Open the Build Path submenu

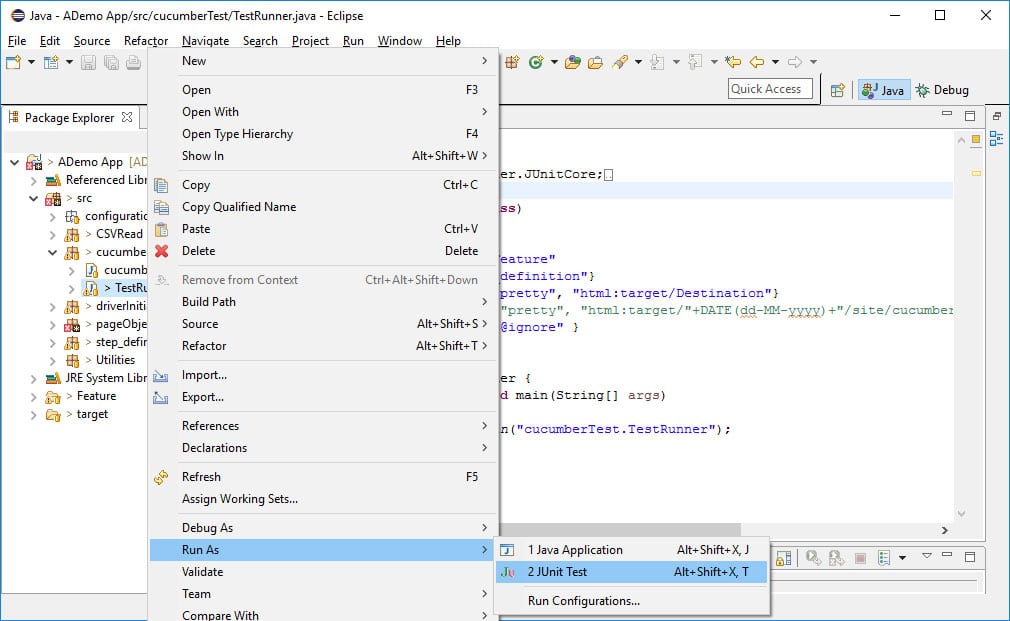pos(324,301)
